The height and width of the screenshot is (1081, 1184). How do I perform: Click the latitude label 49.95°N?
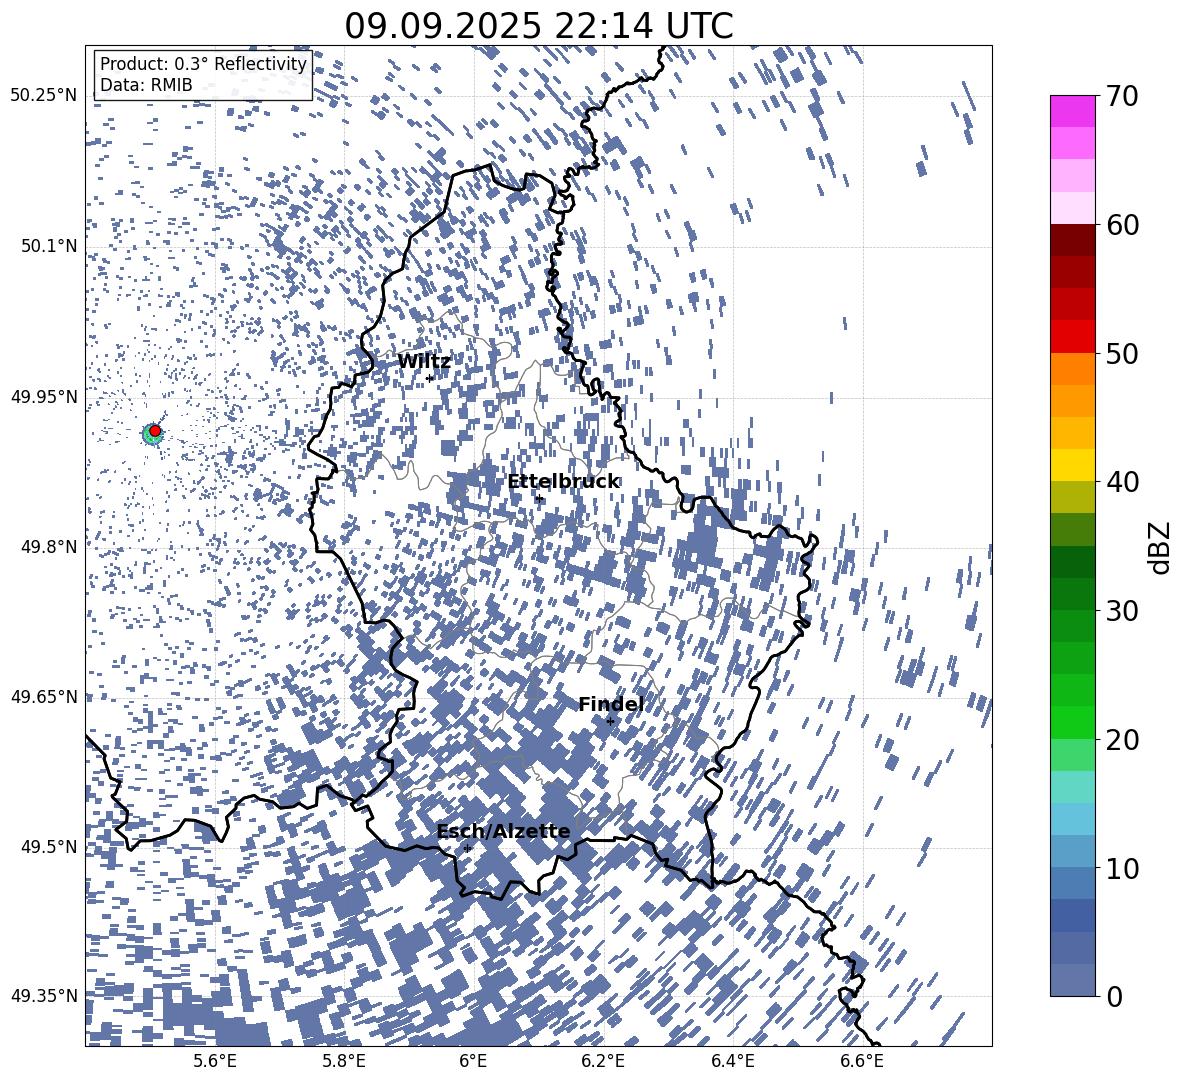[x=44, y=396]
